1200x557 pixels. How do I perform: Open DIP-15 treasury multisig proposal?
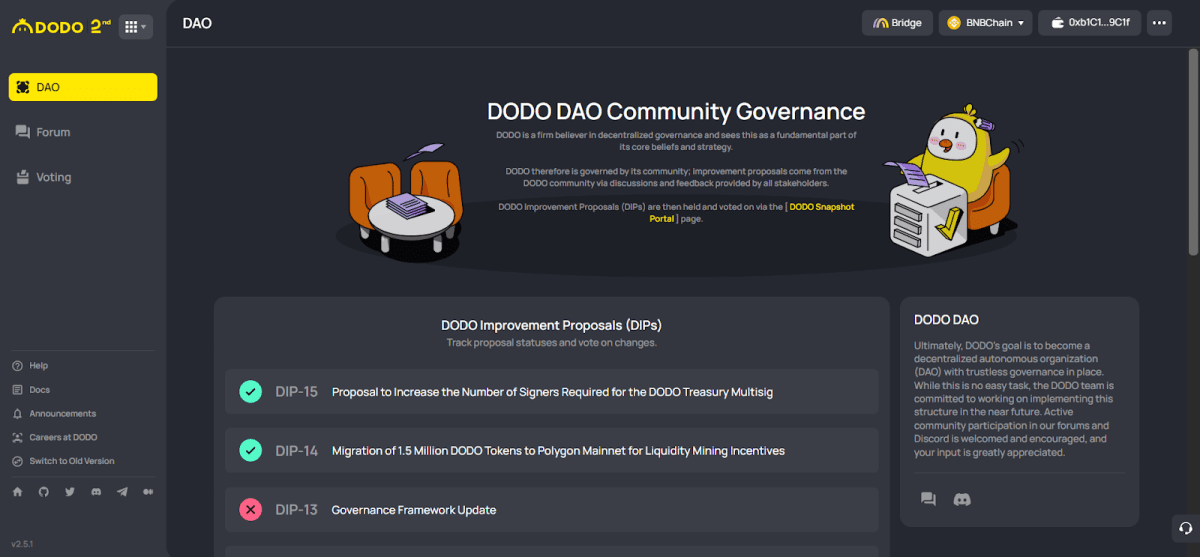(x=551, y=392)
